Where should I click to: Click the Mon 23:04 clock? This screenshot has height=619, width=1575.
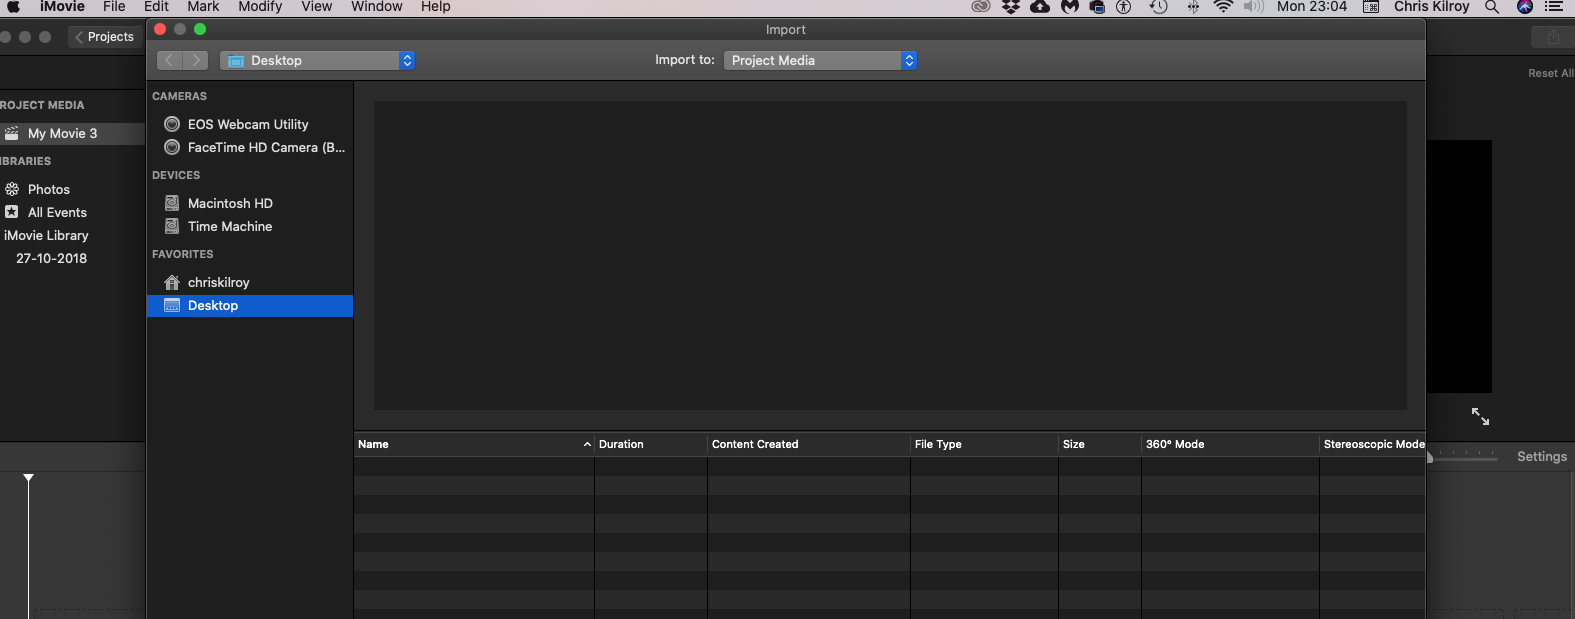pos(1312,7)
